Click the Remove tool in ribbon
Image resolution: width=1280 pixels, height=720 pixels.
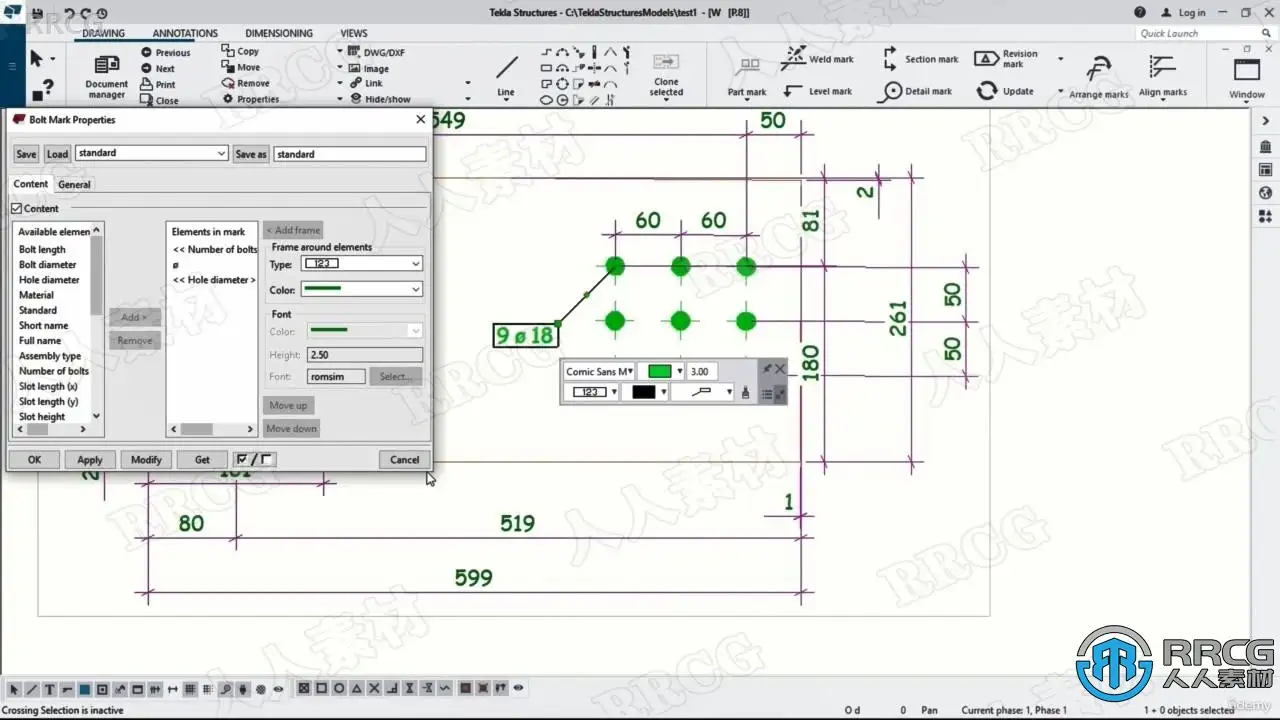click(x=245, y=83)
